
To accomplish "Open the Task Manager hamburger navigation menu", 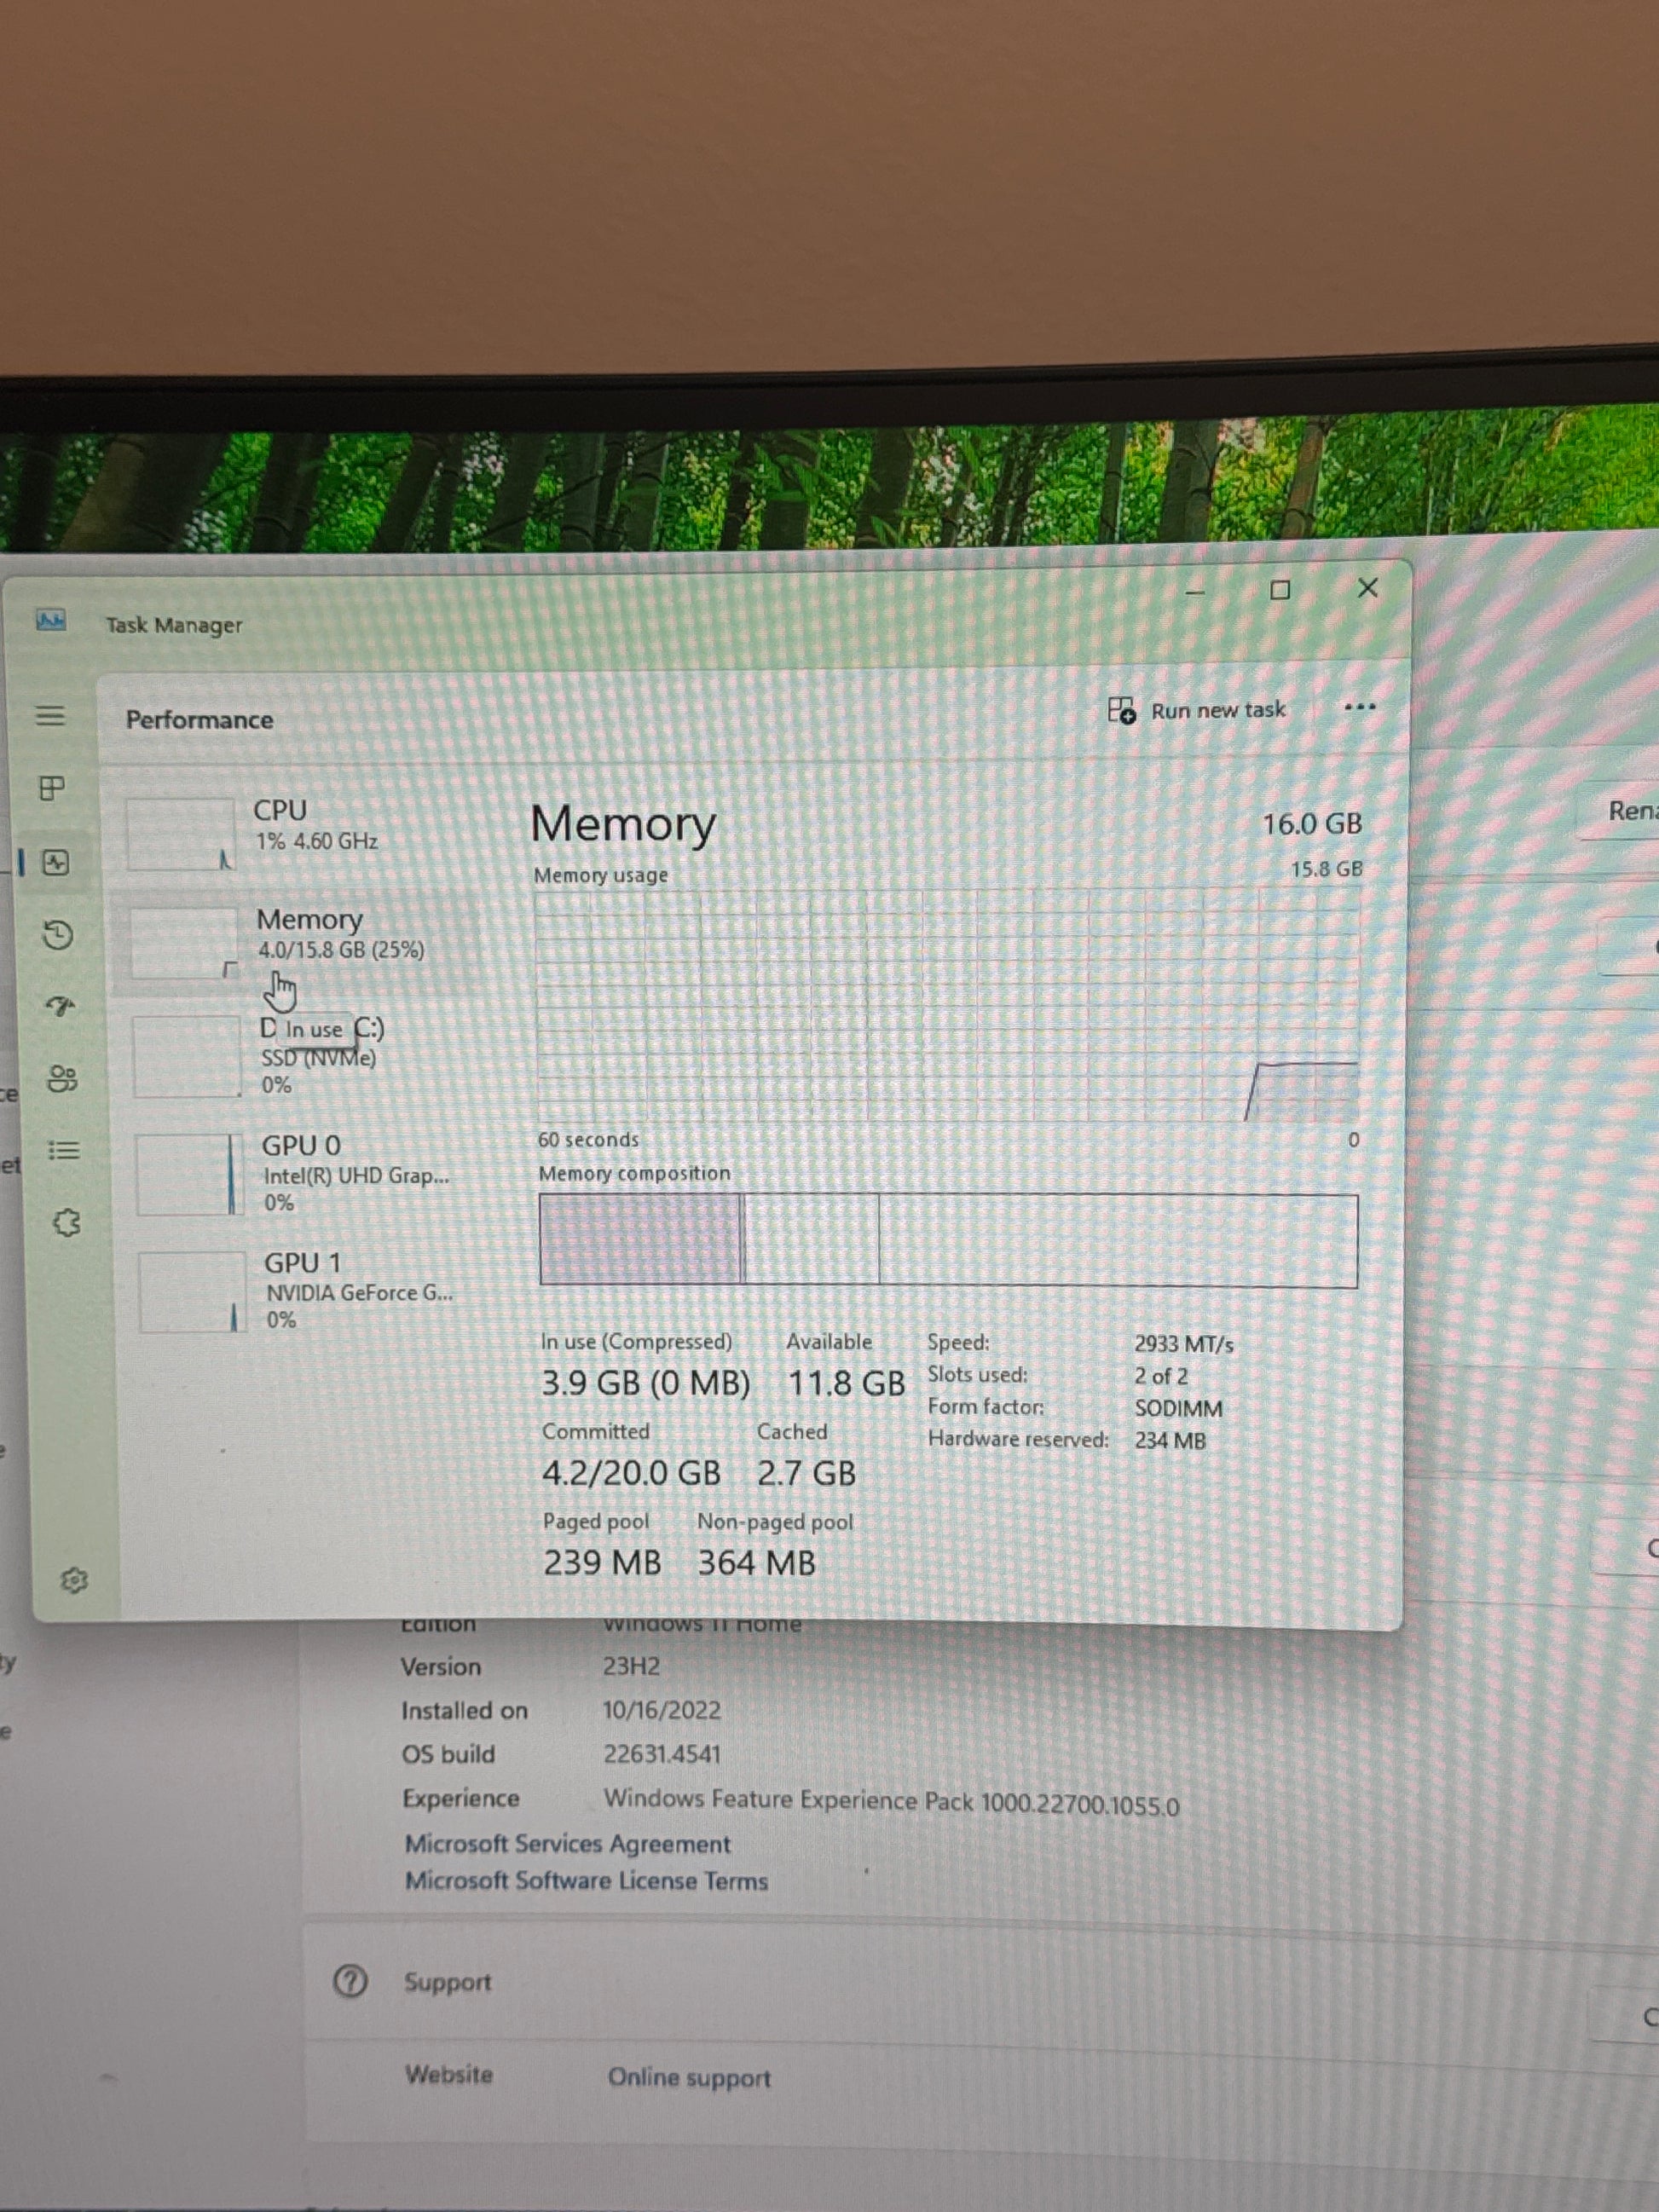I will tap(51, 716).
